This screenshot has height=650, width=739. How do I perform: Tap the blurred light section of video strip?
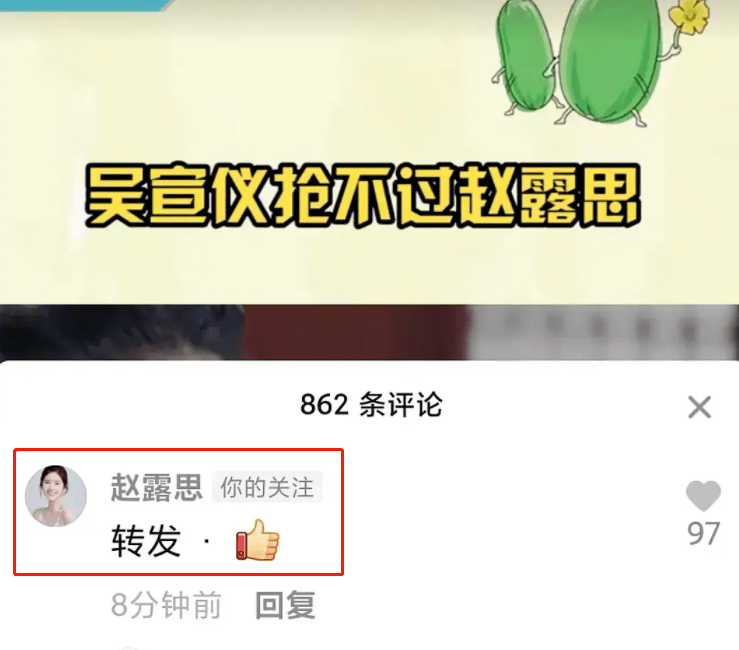(604, 333)
